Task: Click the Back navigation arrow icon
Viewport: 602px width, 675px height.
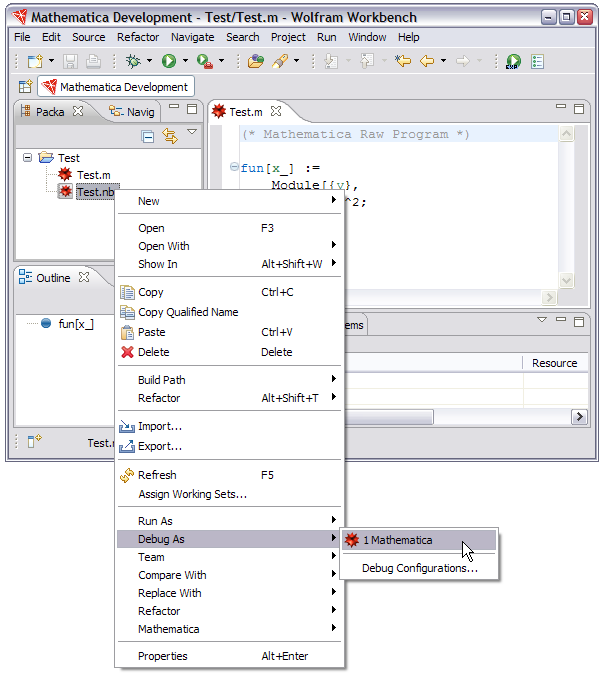Action: point(427,61)
